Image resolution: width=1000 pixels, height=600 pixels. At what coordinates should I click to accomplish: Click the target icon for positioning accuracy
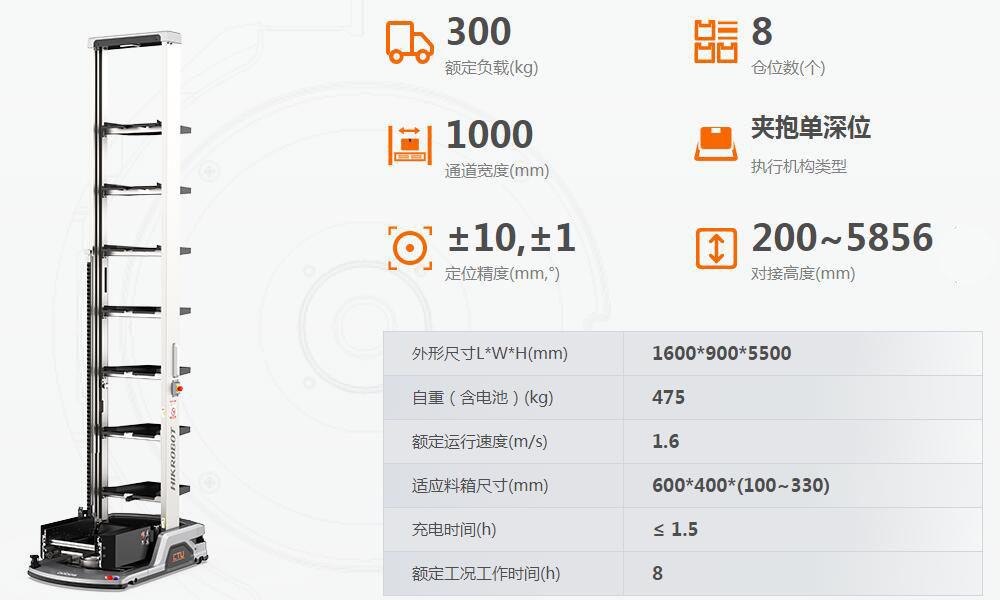(409, 247)
